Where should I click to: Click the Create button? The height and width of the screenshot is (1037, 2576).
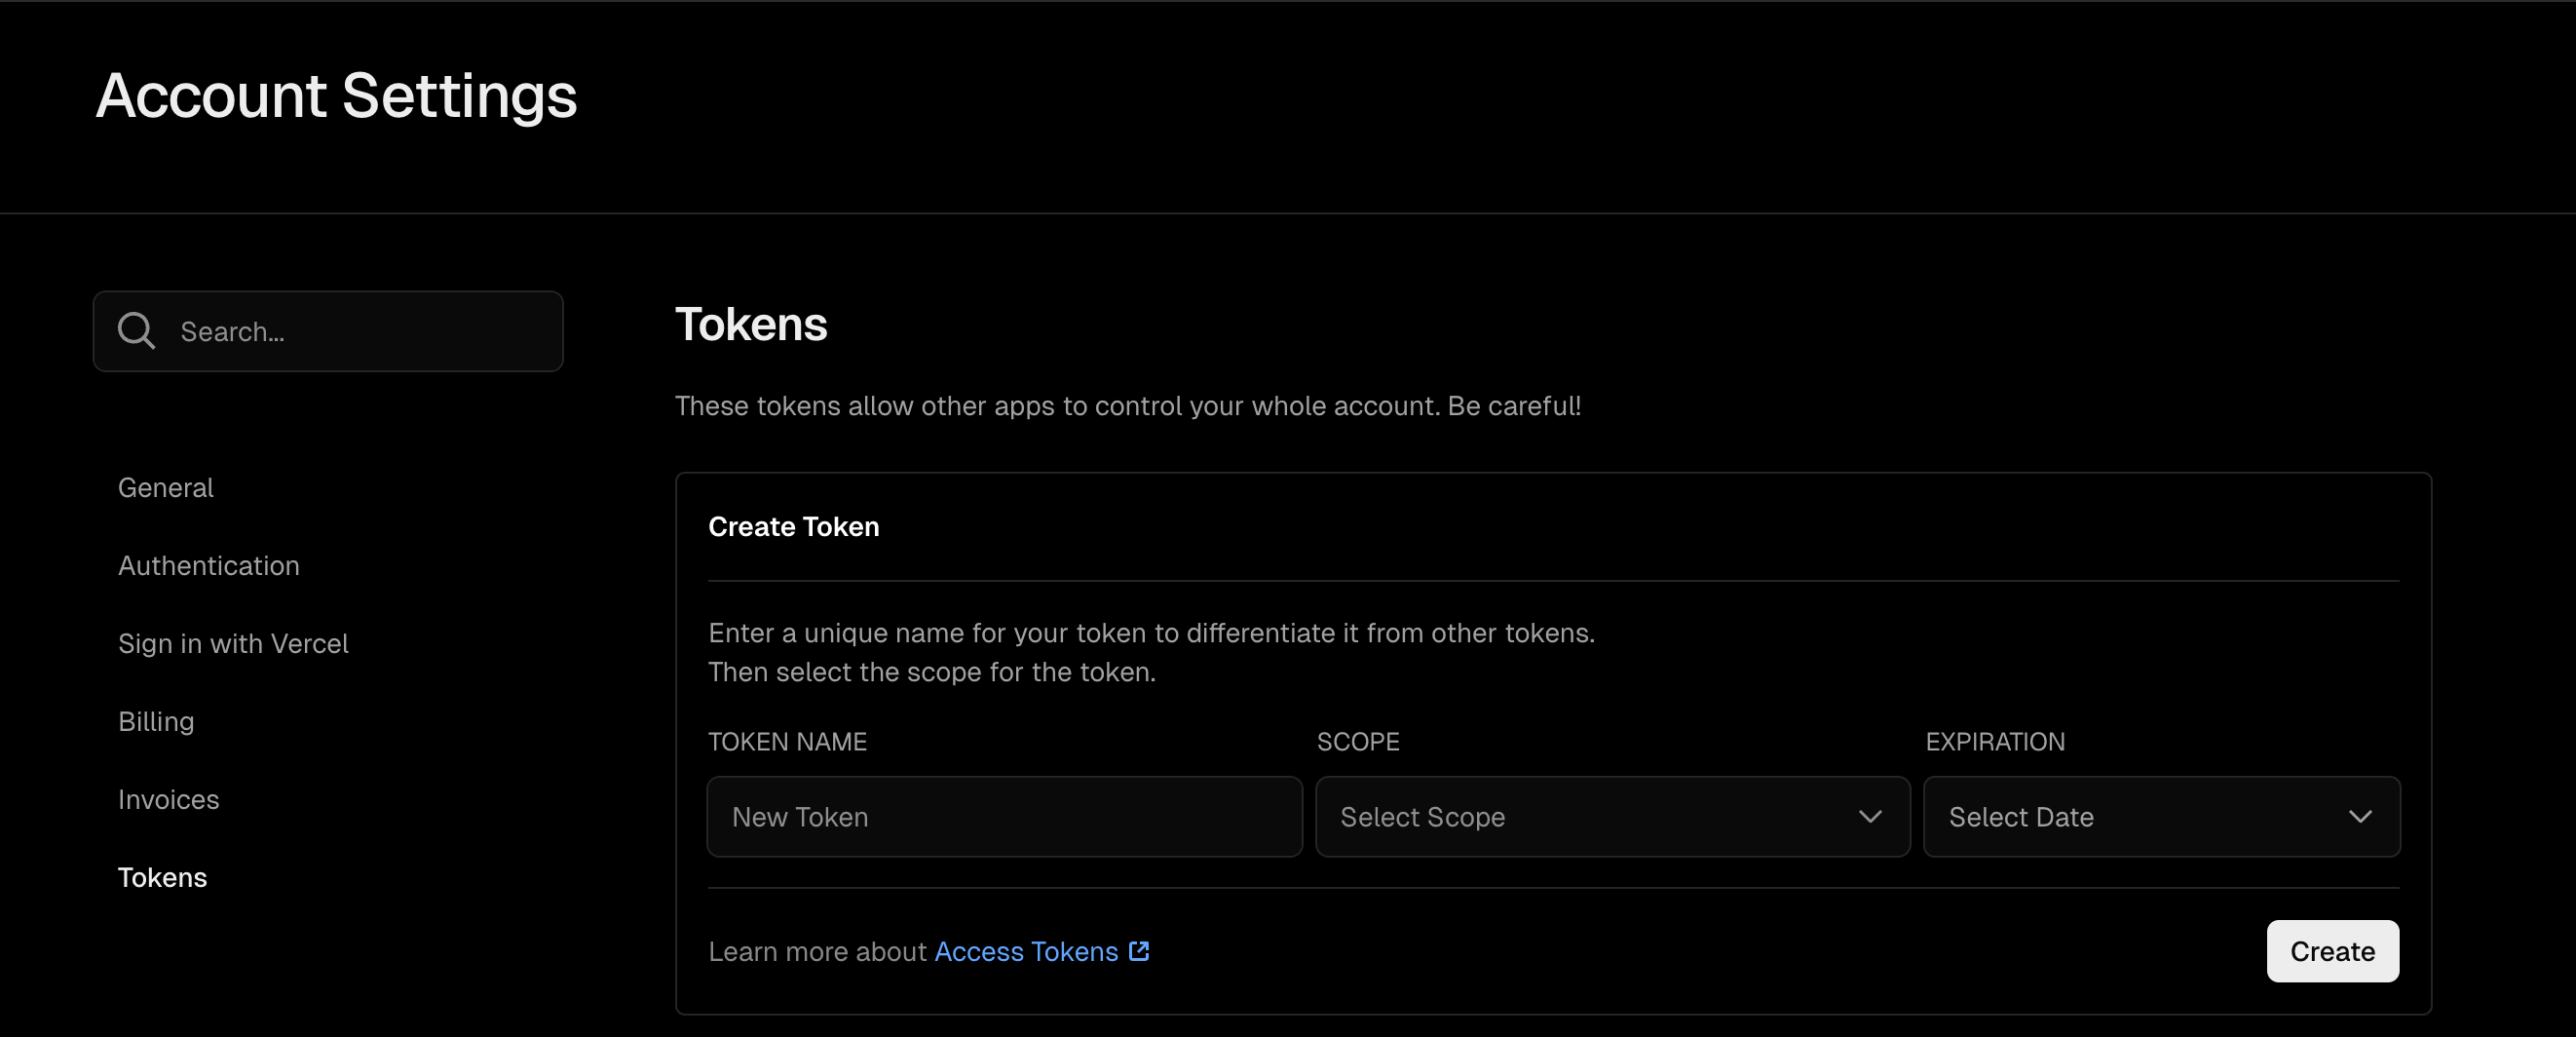click(2332, 951)
